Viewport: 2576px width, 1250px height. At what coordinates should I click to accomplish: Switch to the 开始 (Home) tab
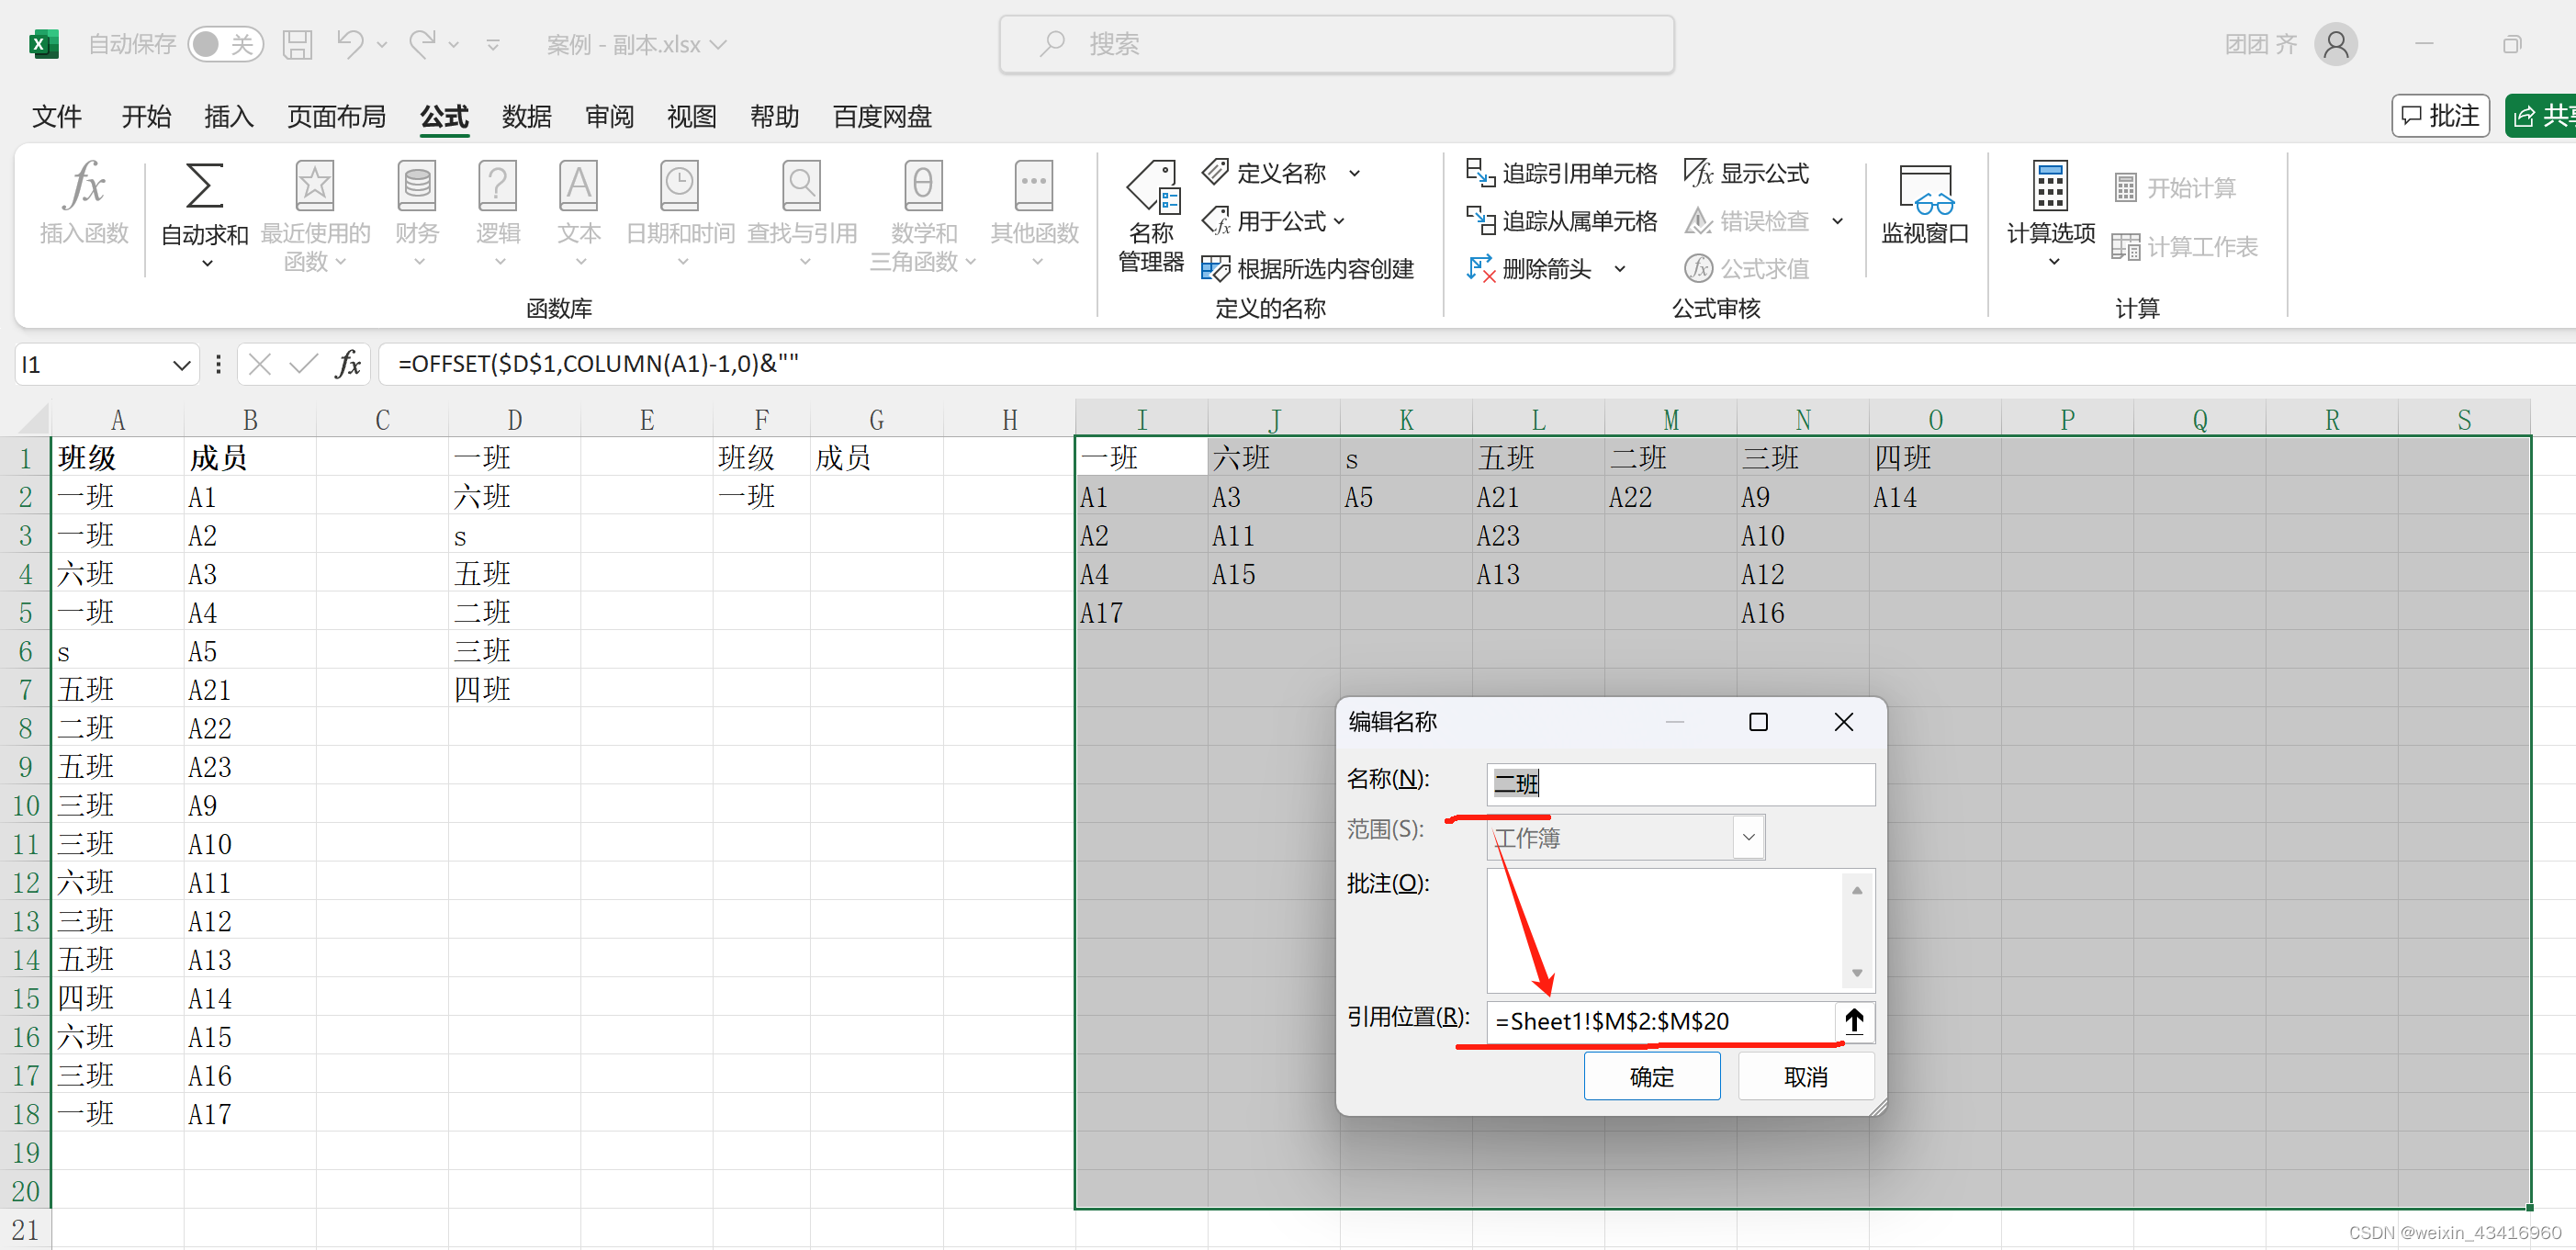146,117
